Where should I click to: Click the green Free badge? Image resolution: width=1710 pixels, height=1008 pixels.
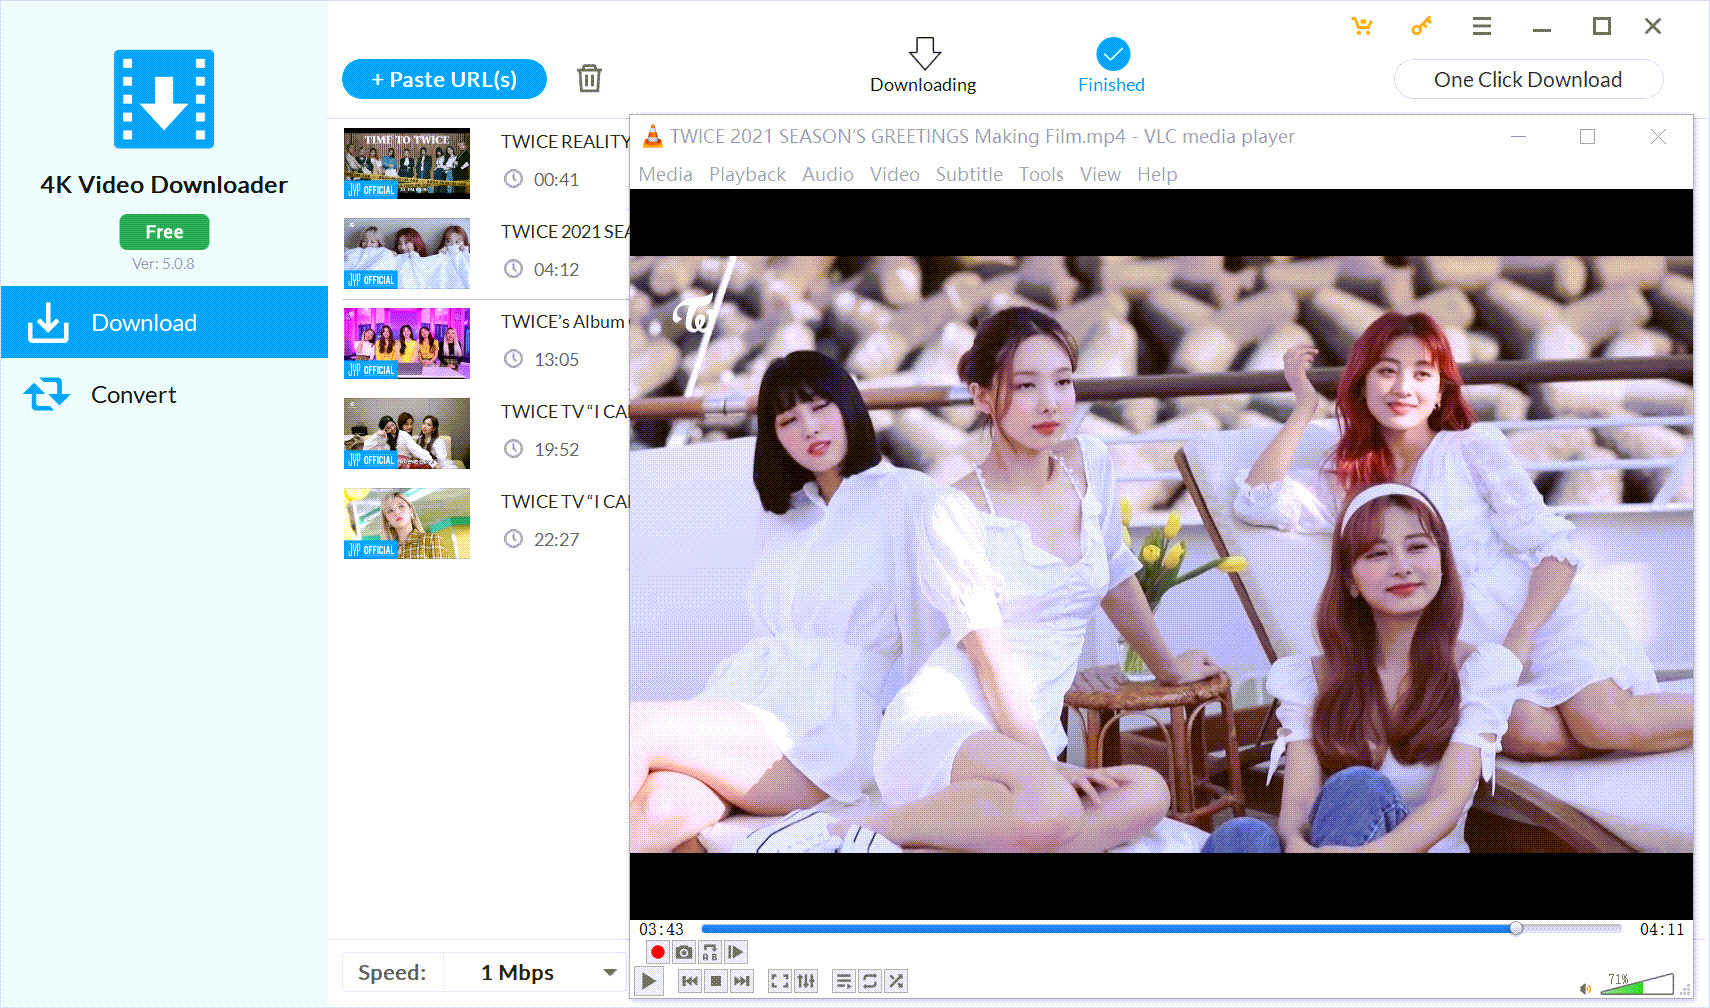coord(164,232)
